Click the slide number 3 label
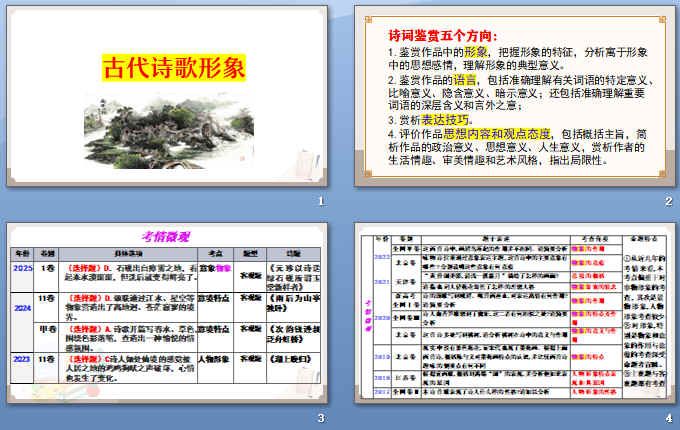 (x=320, y=416)
